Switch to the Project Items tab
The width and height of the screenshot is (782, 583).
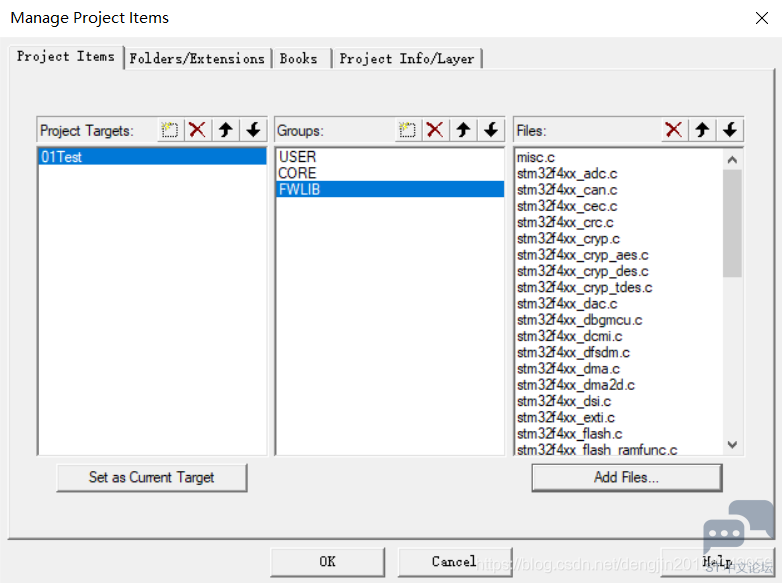click(x=66, y=57)
